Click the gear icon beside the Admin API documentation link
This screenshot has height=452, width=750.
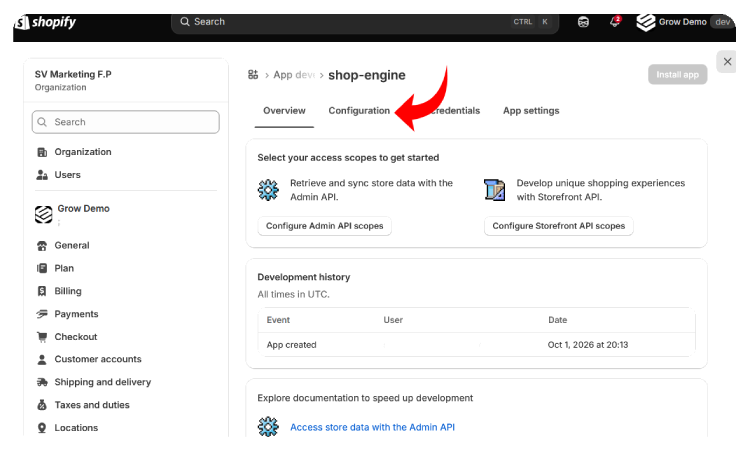[268, 427]
